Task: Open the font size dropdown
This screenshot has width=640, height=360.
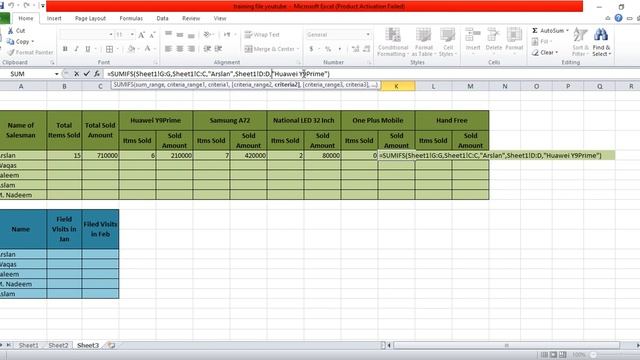Action: (x=132, y=35)
